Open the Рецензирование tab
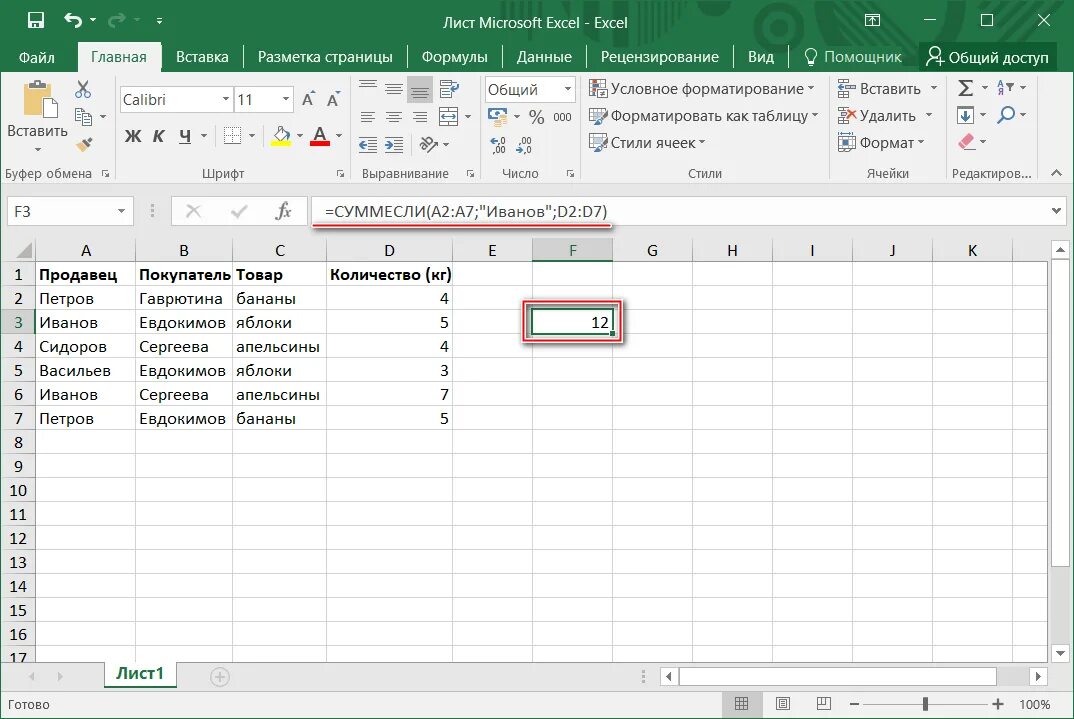The height and width of the screenshot is (719, 1074). [660, 57]
